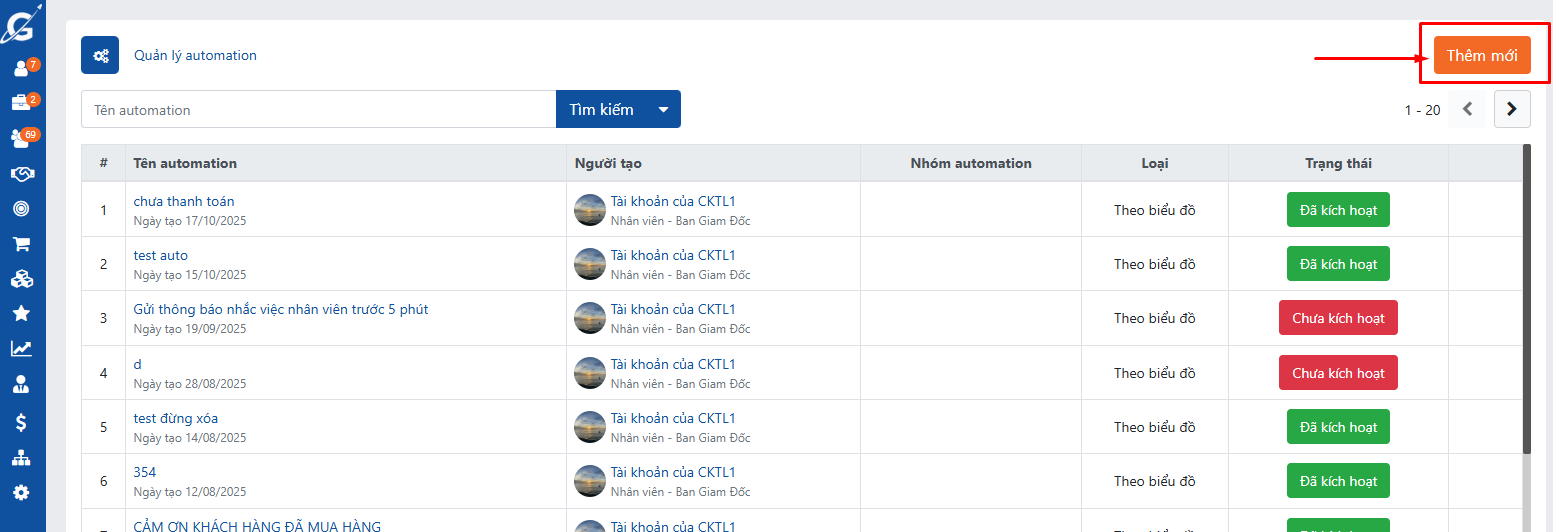Viewport: 1553px width, 532px height.
Task: Click the previous page arrow button
Action: click(1467, 110)
